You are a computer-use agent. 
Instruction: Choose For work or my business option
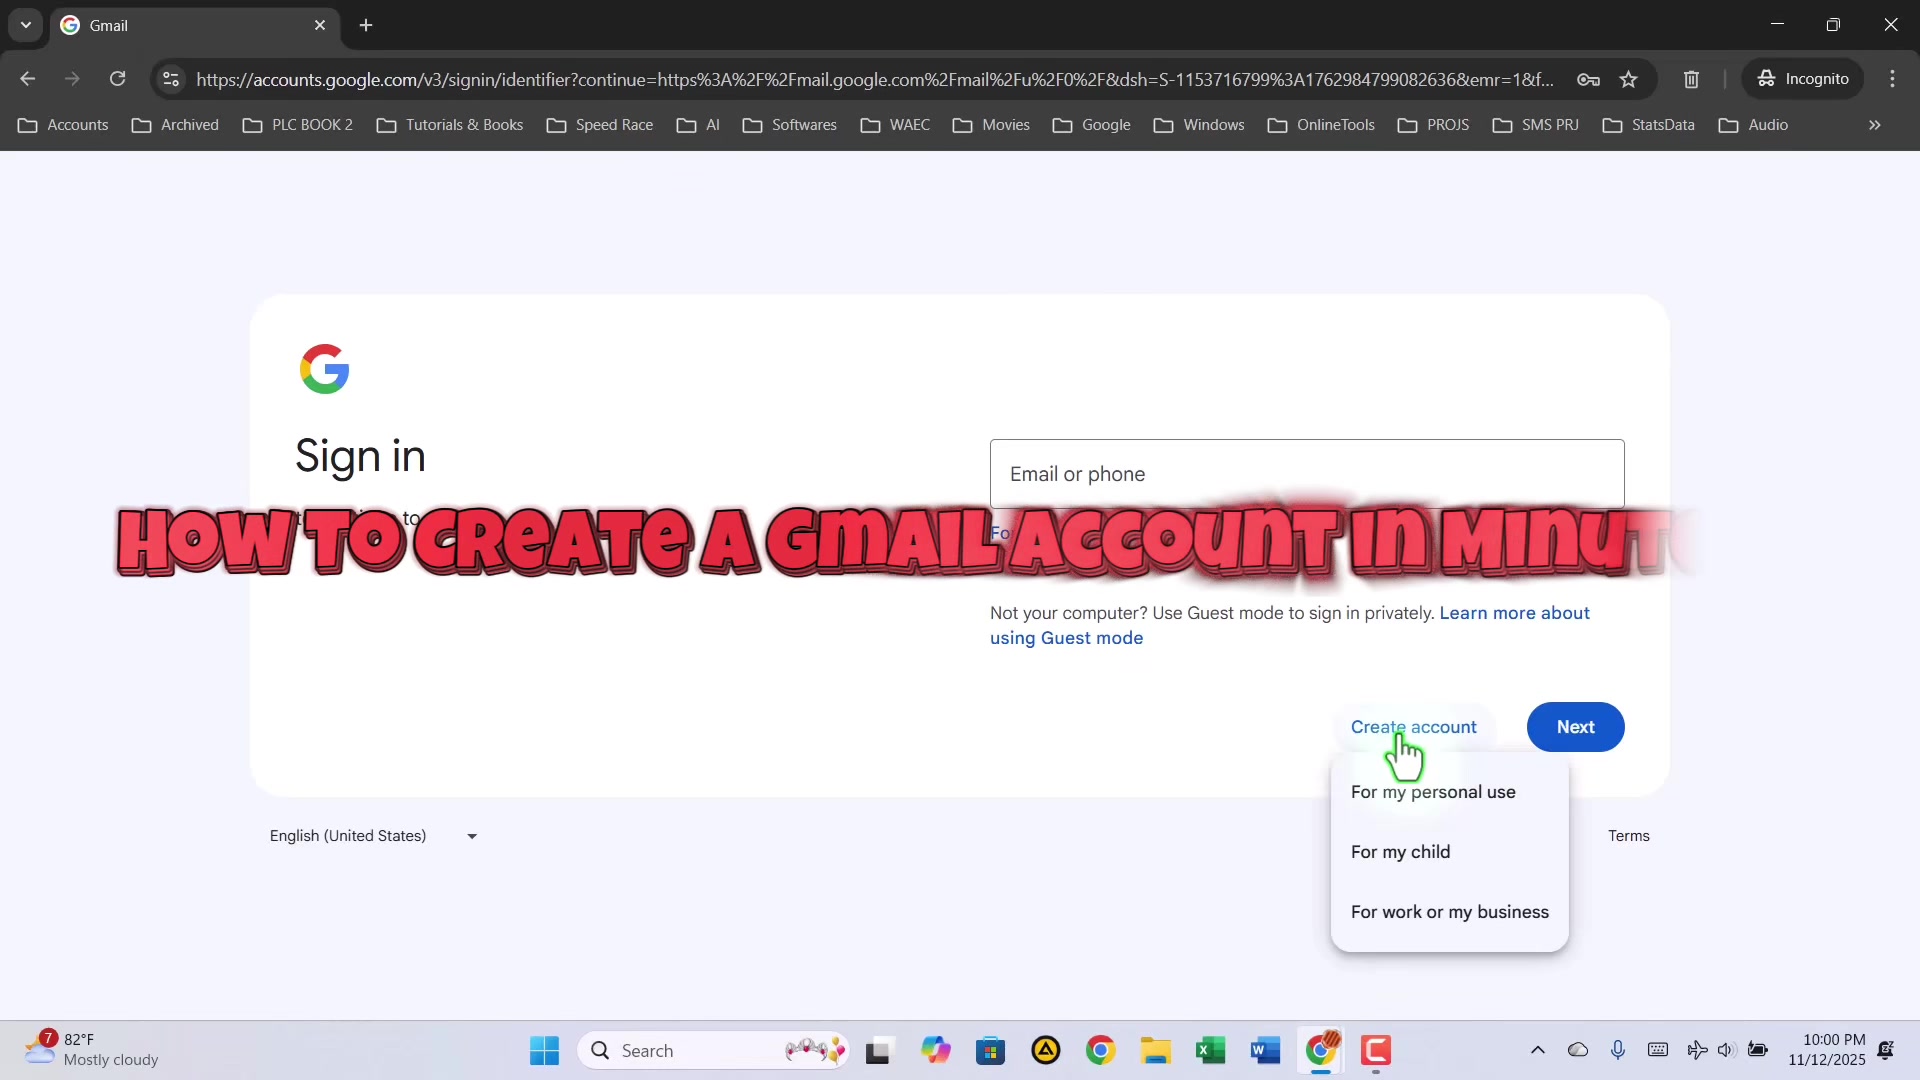pos(1449,912)
